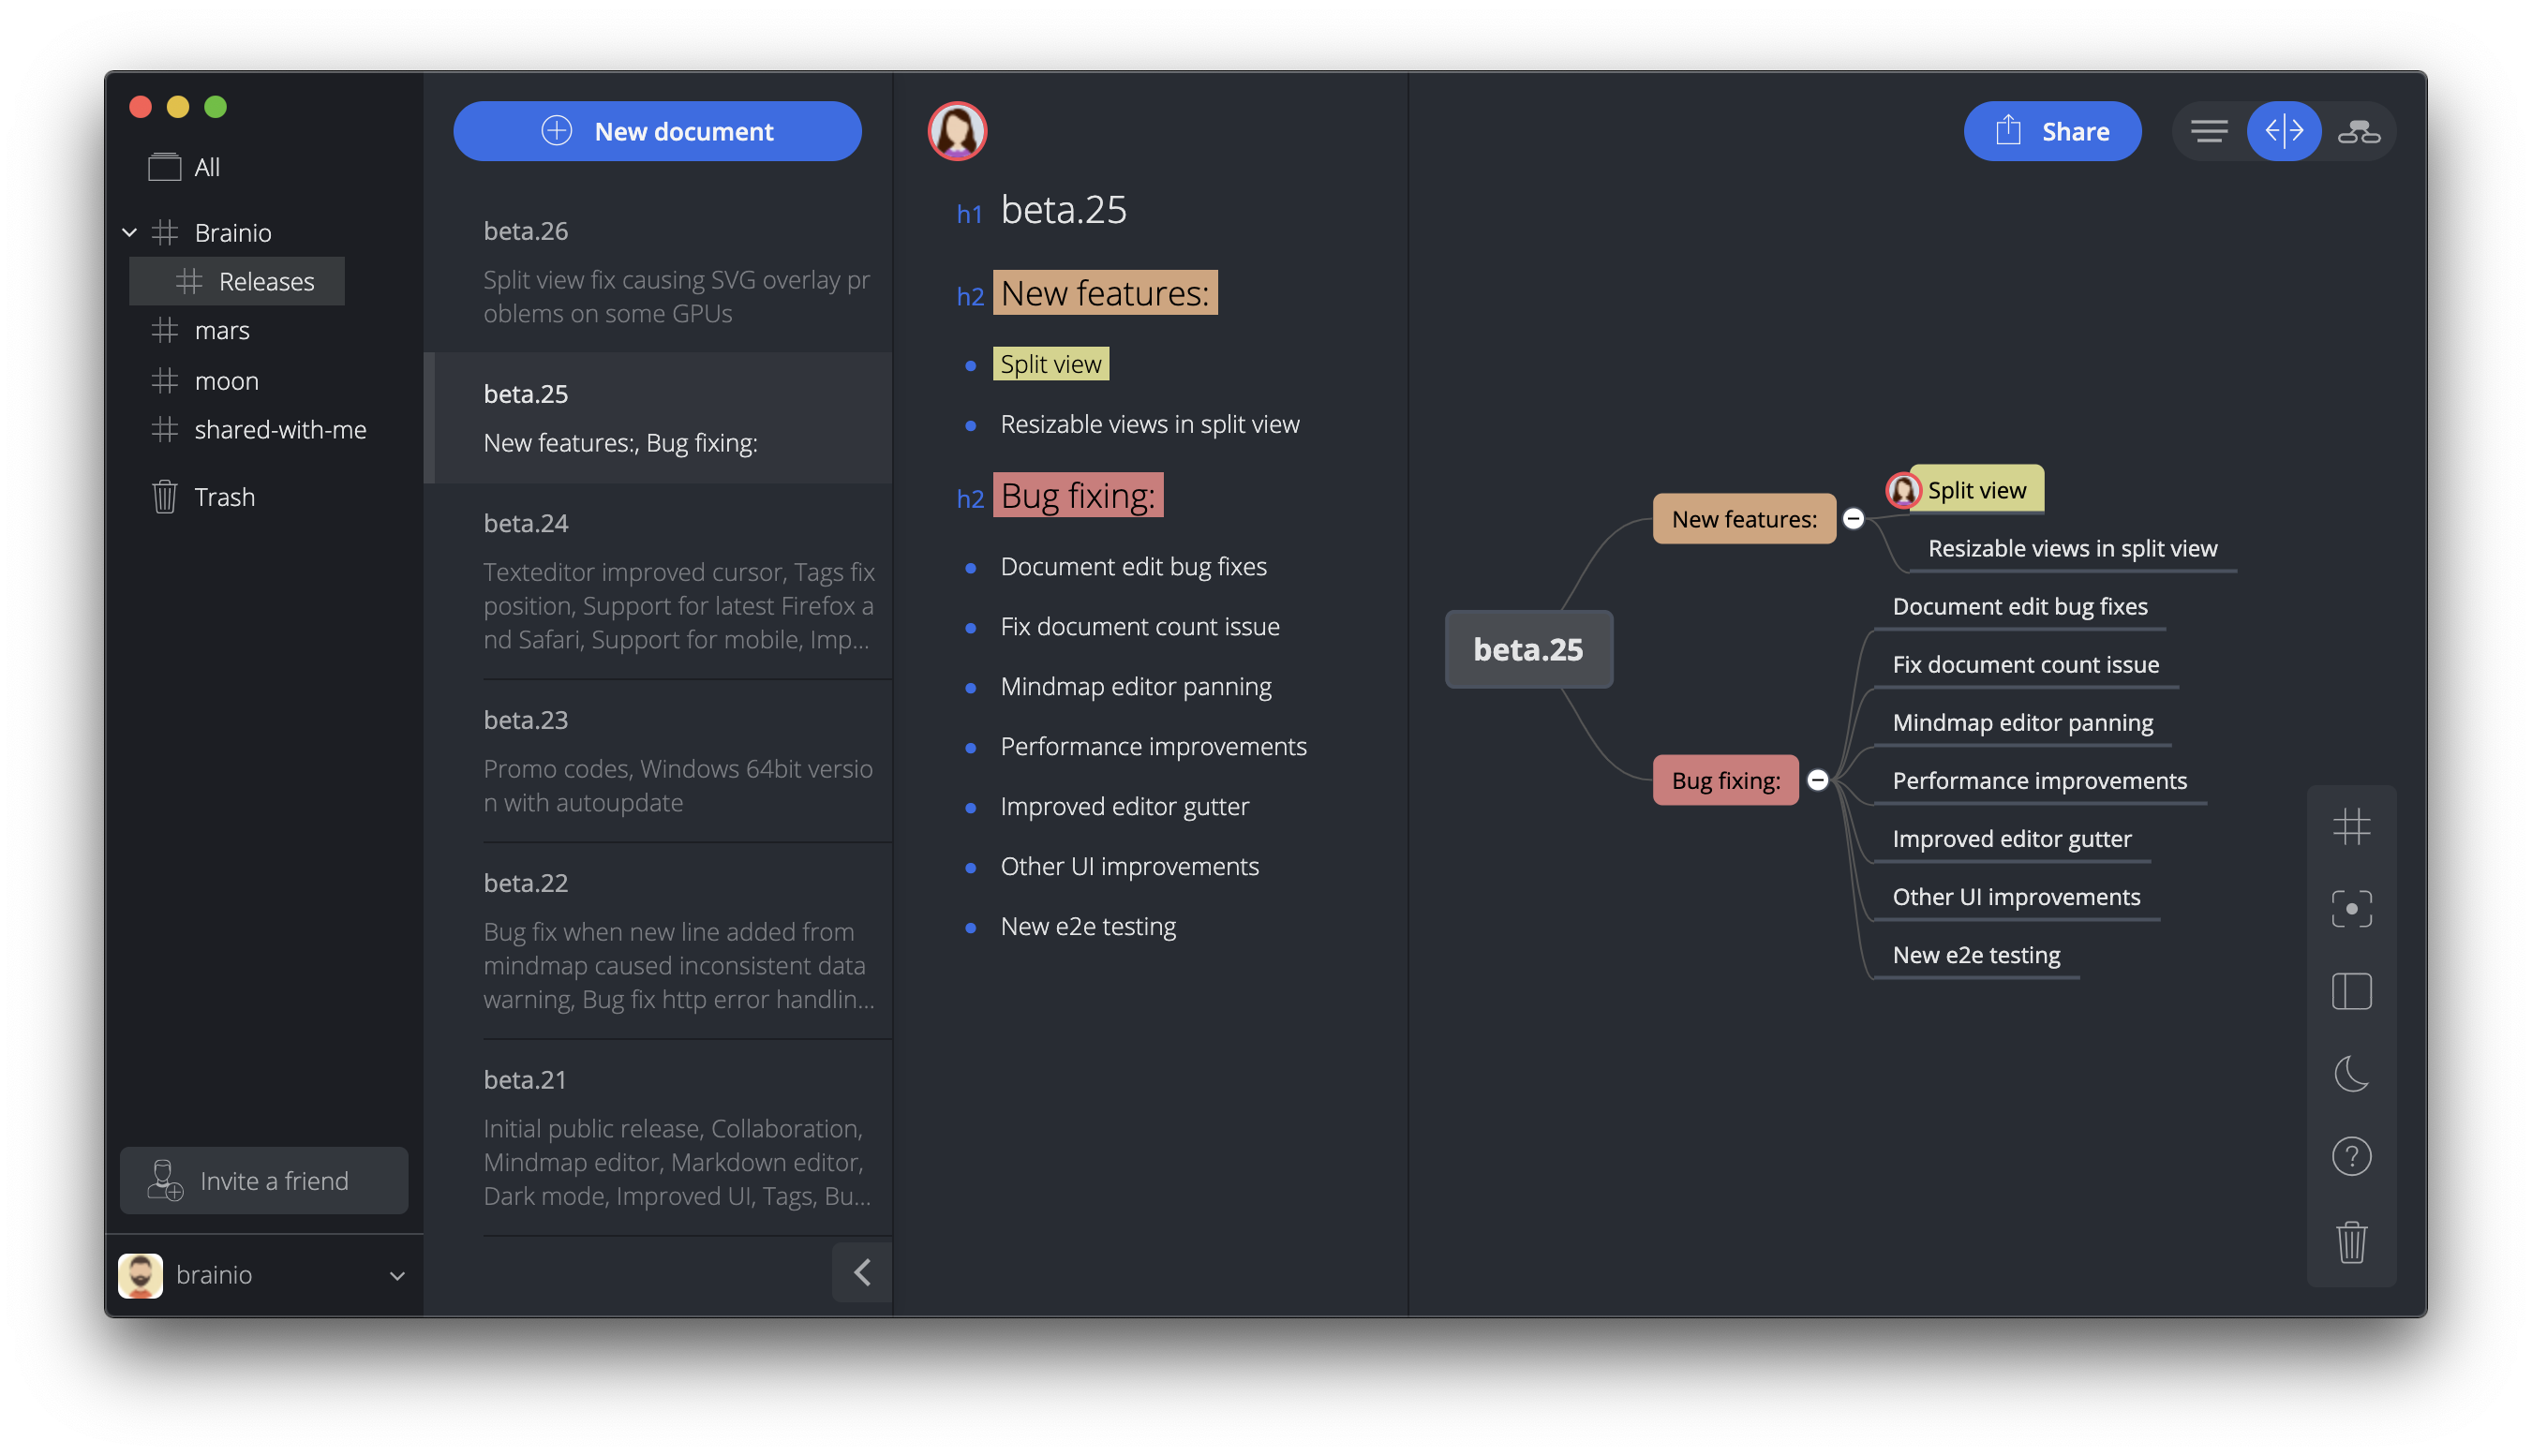This screenshot has height=1456, width=2532.
Task: Switch to text-only editor view
Action: (x=2208, y=131)
